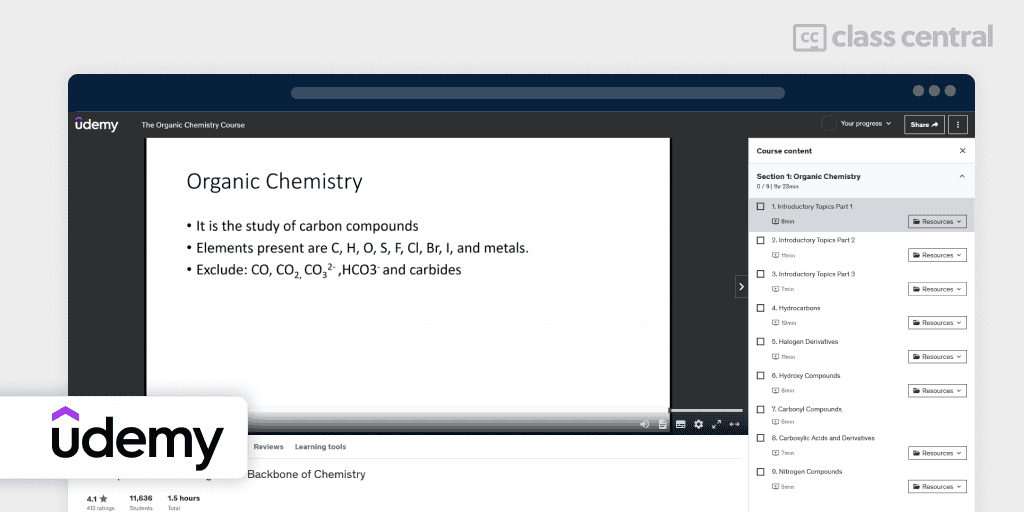The height and width of the screenshot is (512, 1024).
Task: Click the arrow tab beside the video
Action: (741, 286)
